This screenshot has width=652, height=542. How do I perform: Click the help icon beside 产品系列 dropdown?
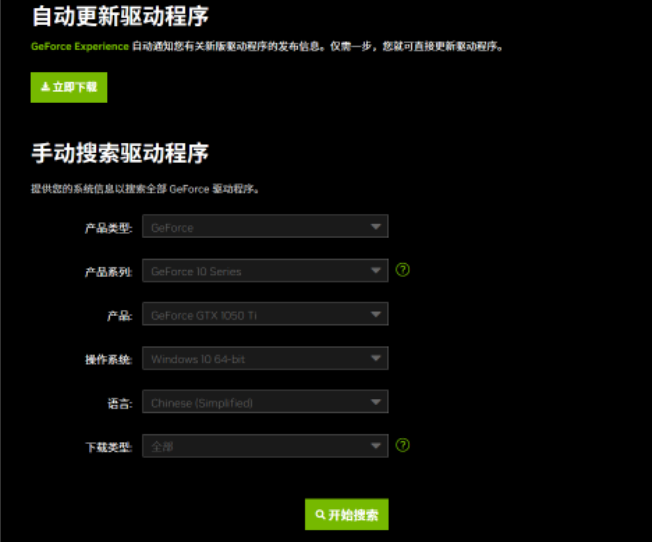click(403, 270)
